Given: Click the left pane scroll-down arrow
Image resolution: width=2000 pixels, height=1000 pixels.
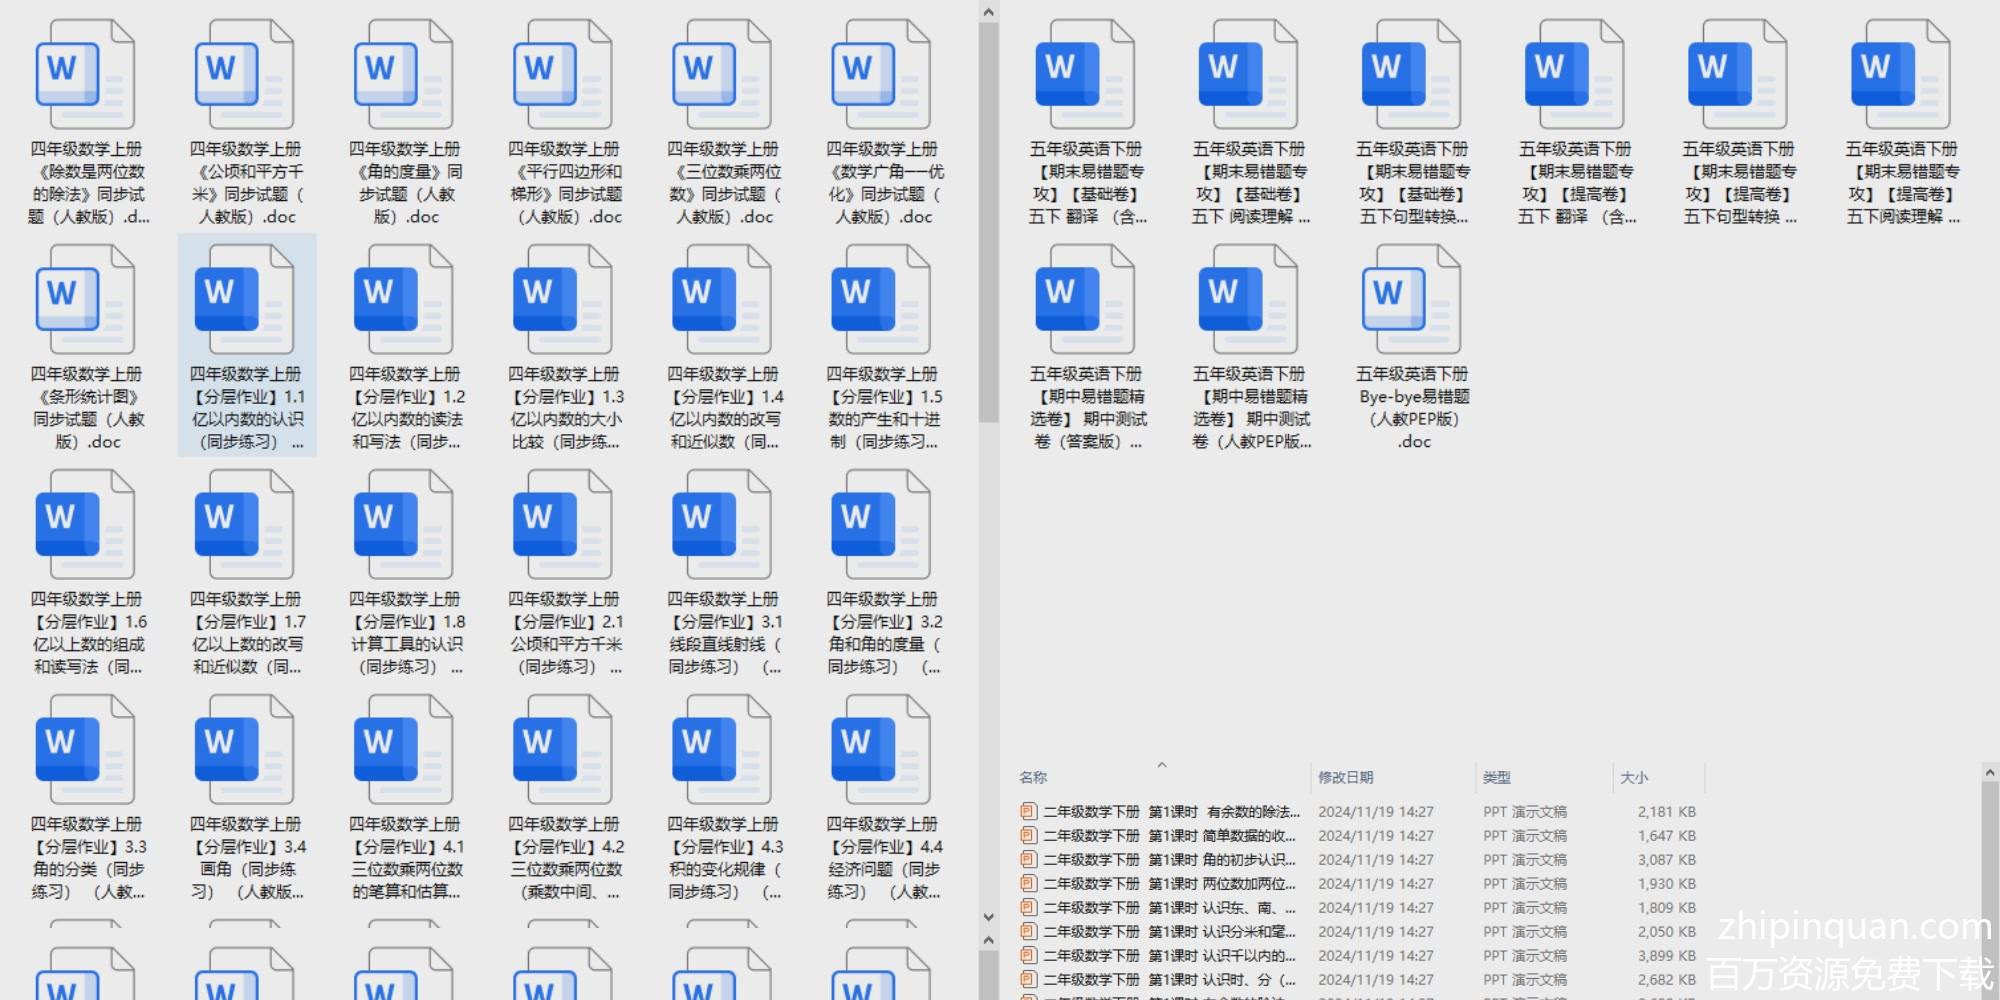Looking at the screenshot, I should point(988,917).
